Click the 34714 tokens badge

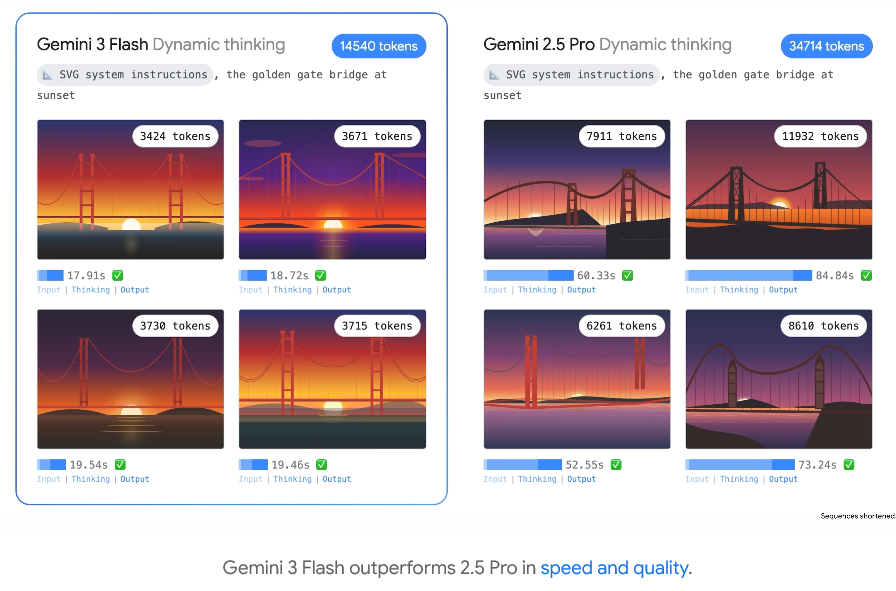pyautogui.click(x=826, y=46)
